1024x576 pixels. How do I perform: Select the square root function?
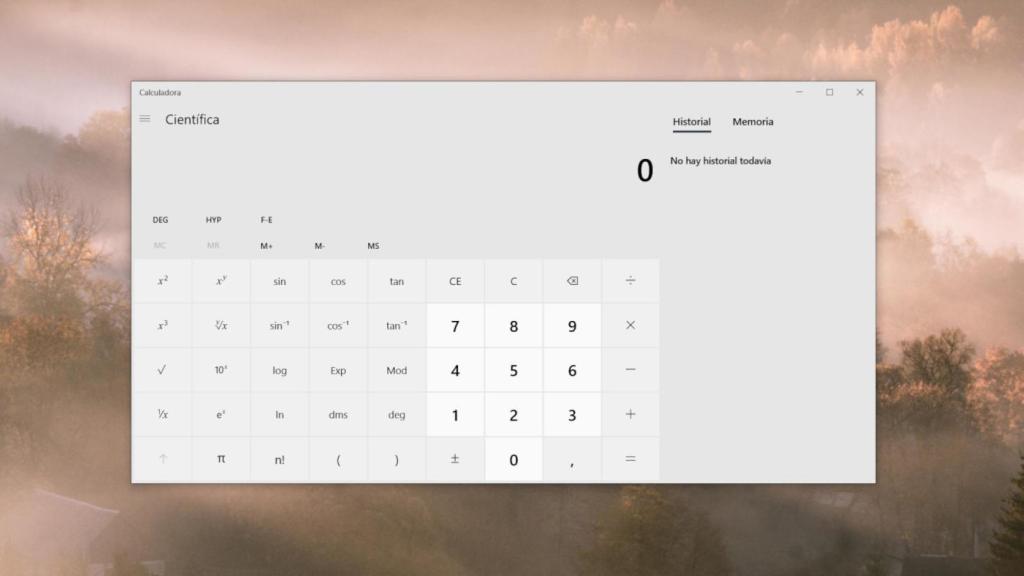pos(162,370)
